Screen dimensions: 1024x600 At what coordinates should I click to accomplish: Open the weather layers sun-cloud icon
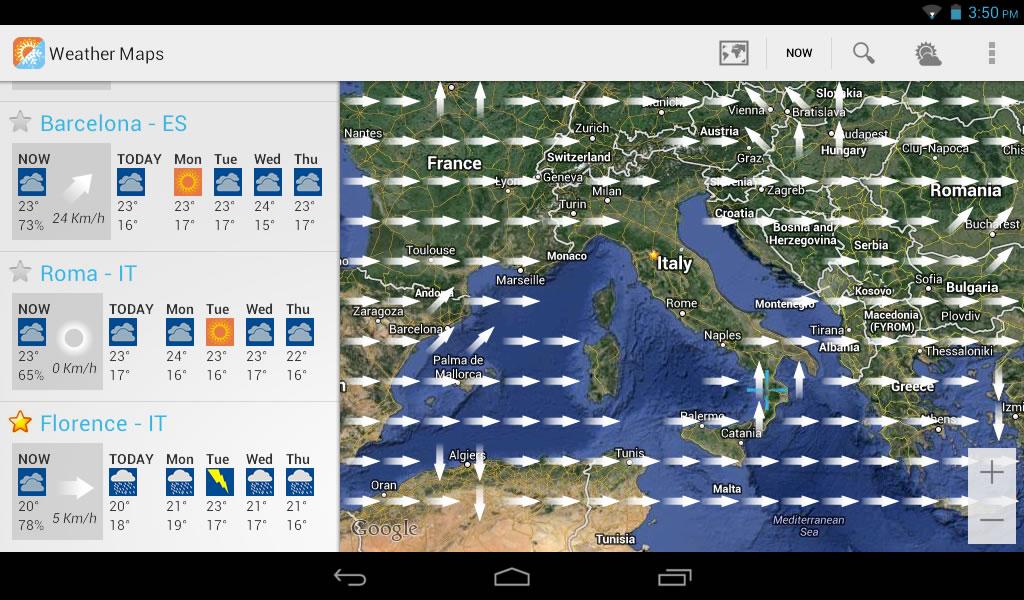927,54
